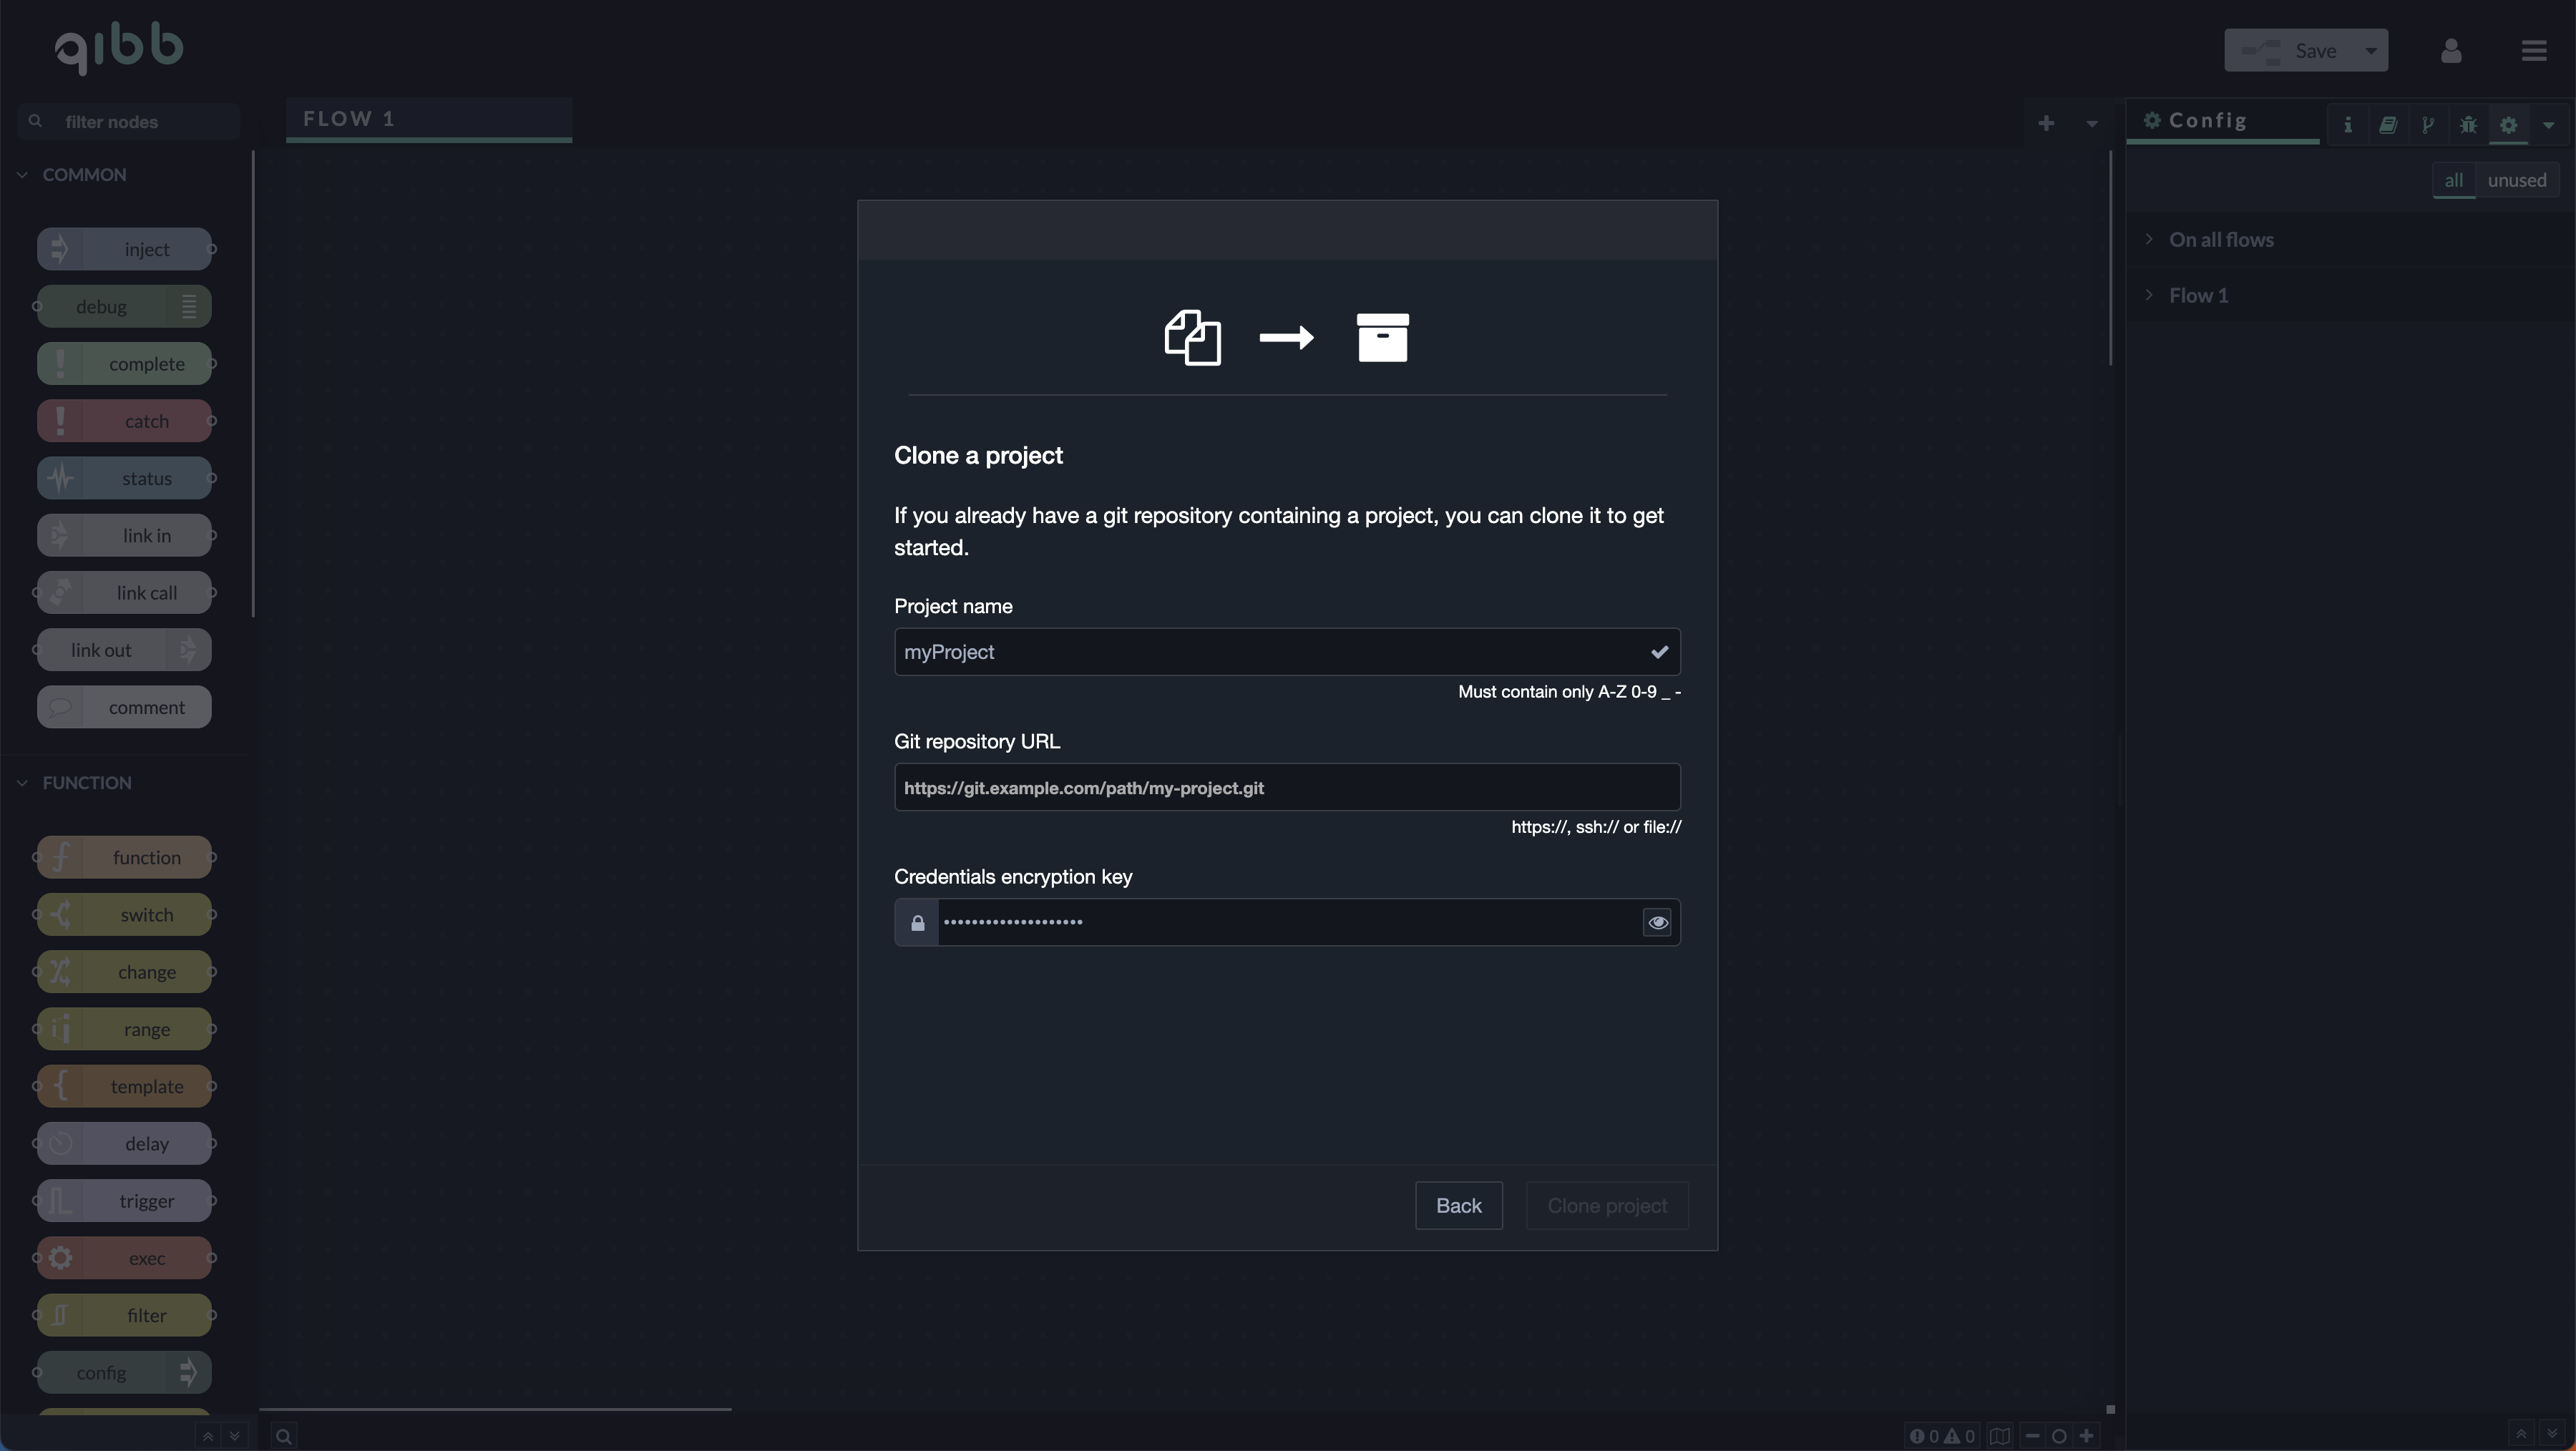2576x1451 pixels.
Task: Open the debug messages bug icon
Action: pos(2468,125)
